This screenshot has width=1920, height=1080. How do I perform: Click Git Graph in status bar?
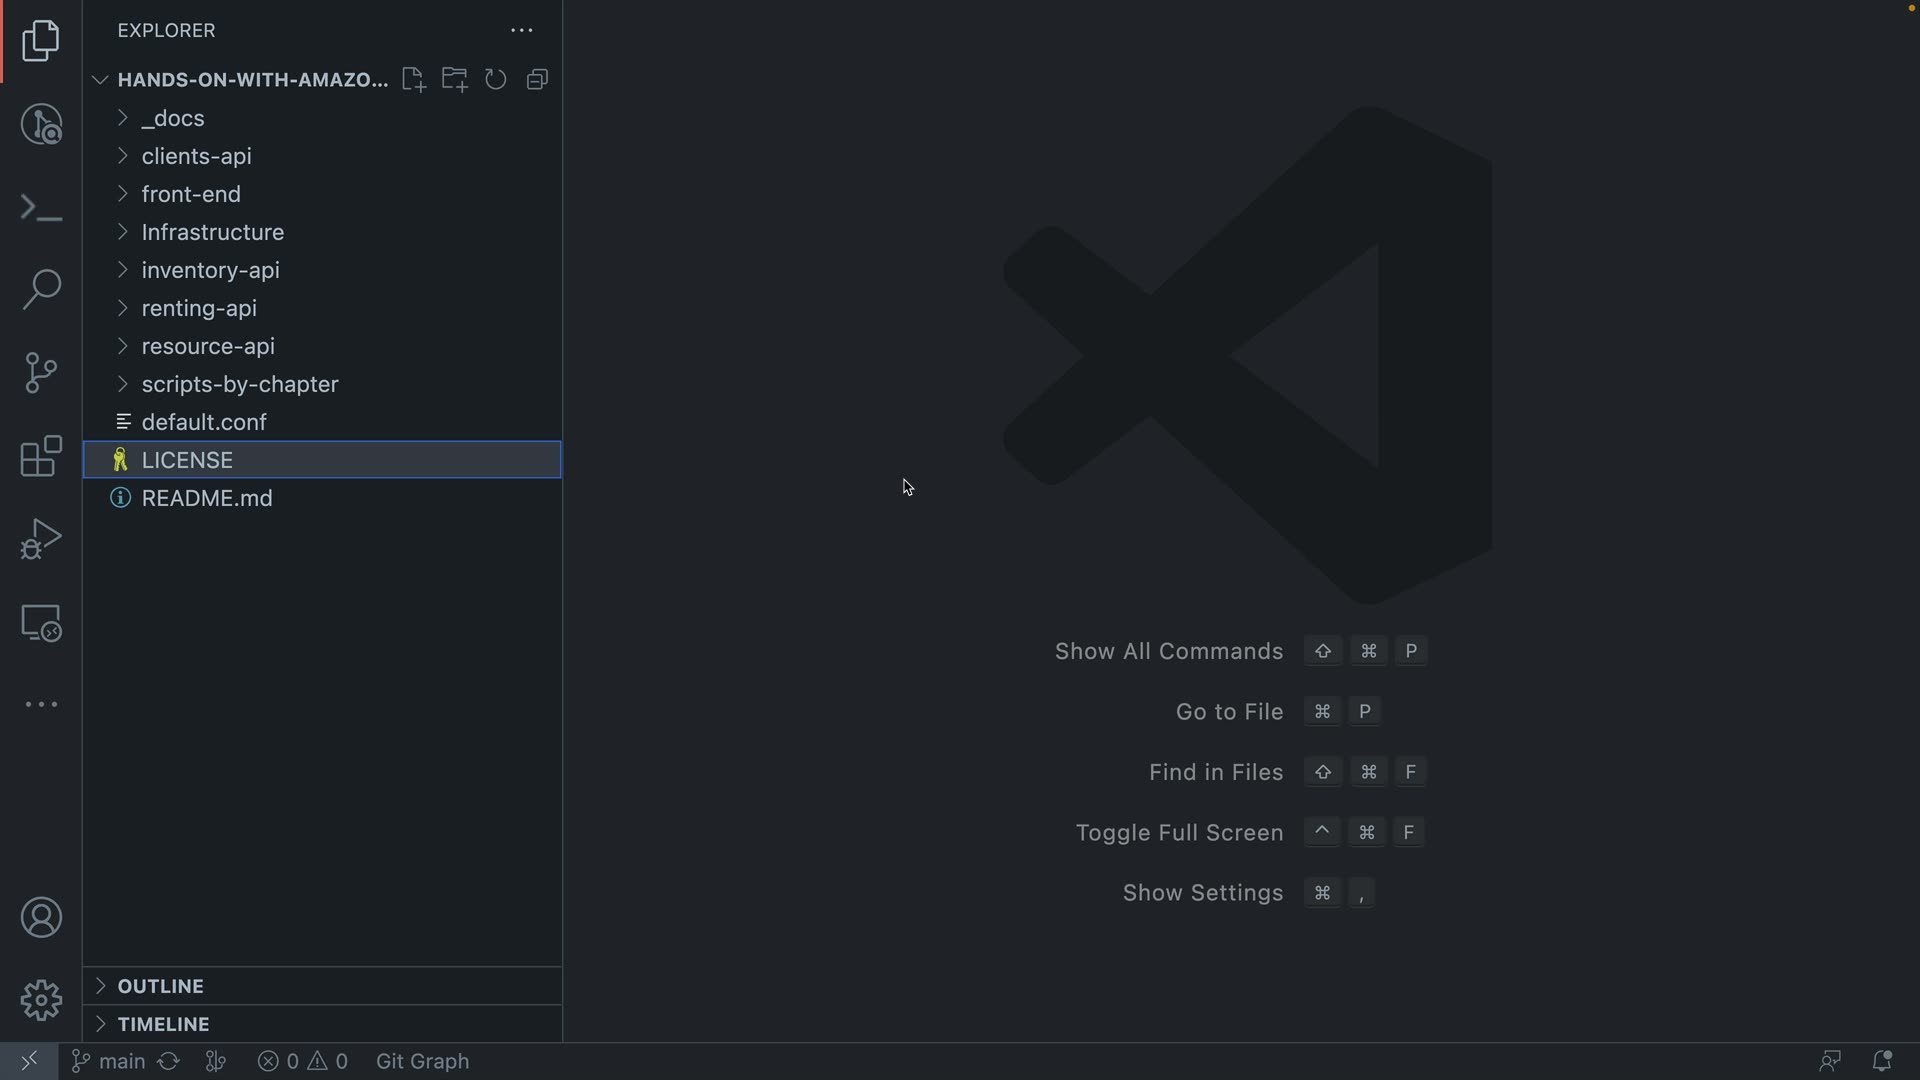(422, 1061)
